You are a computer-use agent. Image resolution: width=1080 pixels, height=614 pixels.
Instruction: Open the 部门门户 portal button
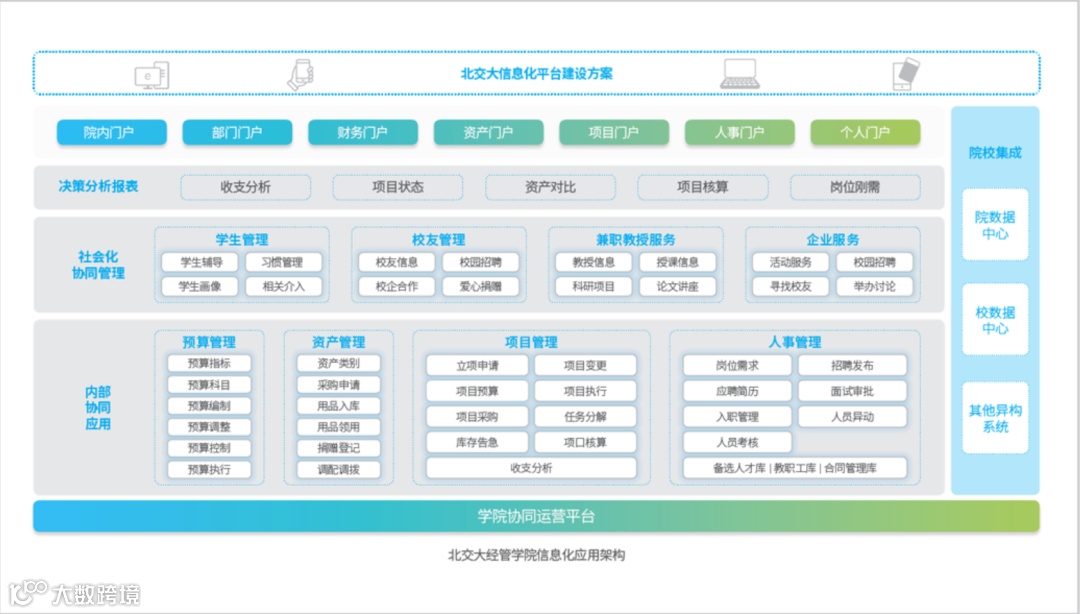coord(237,132)
